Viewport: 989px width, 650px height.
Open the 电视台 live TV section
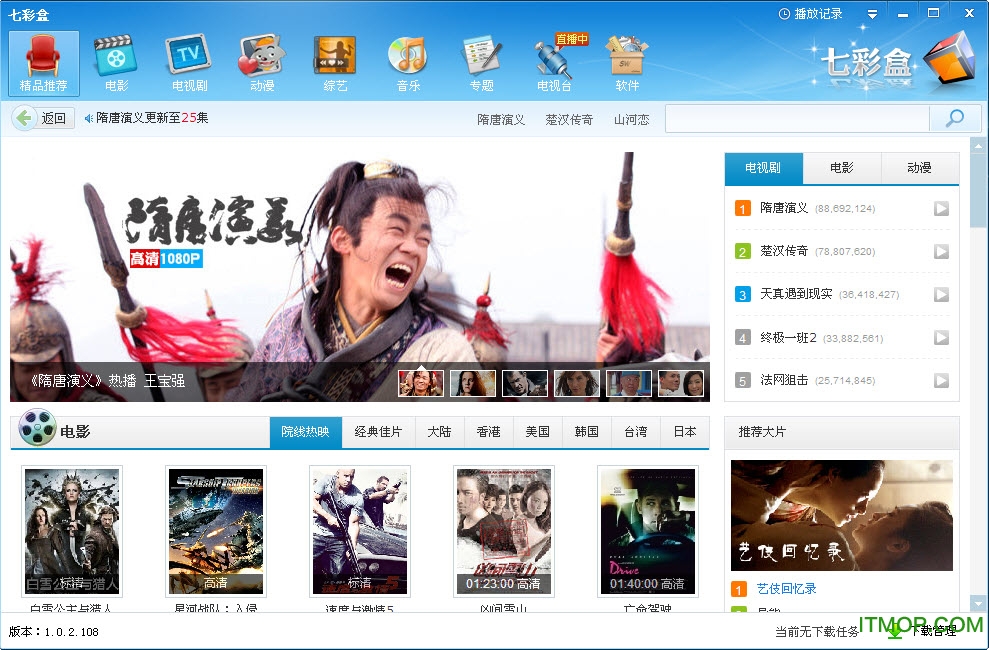click(555, 63)
